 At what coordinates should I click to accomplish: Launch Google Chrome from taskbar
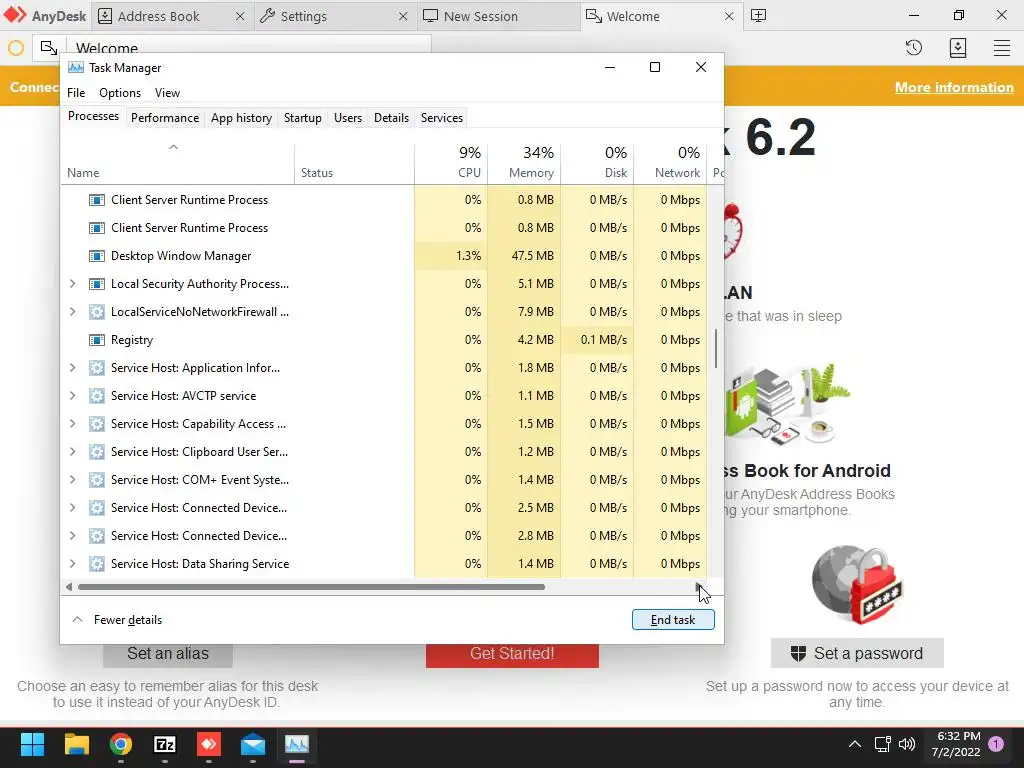tap(121, 744)
